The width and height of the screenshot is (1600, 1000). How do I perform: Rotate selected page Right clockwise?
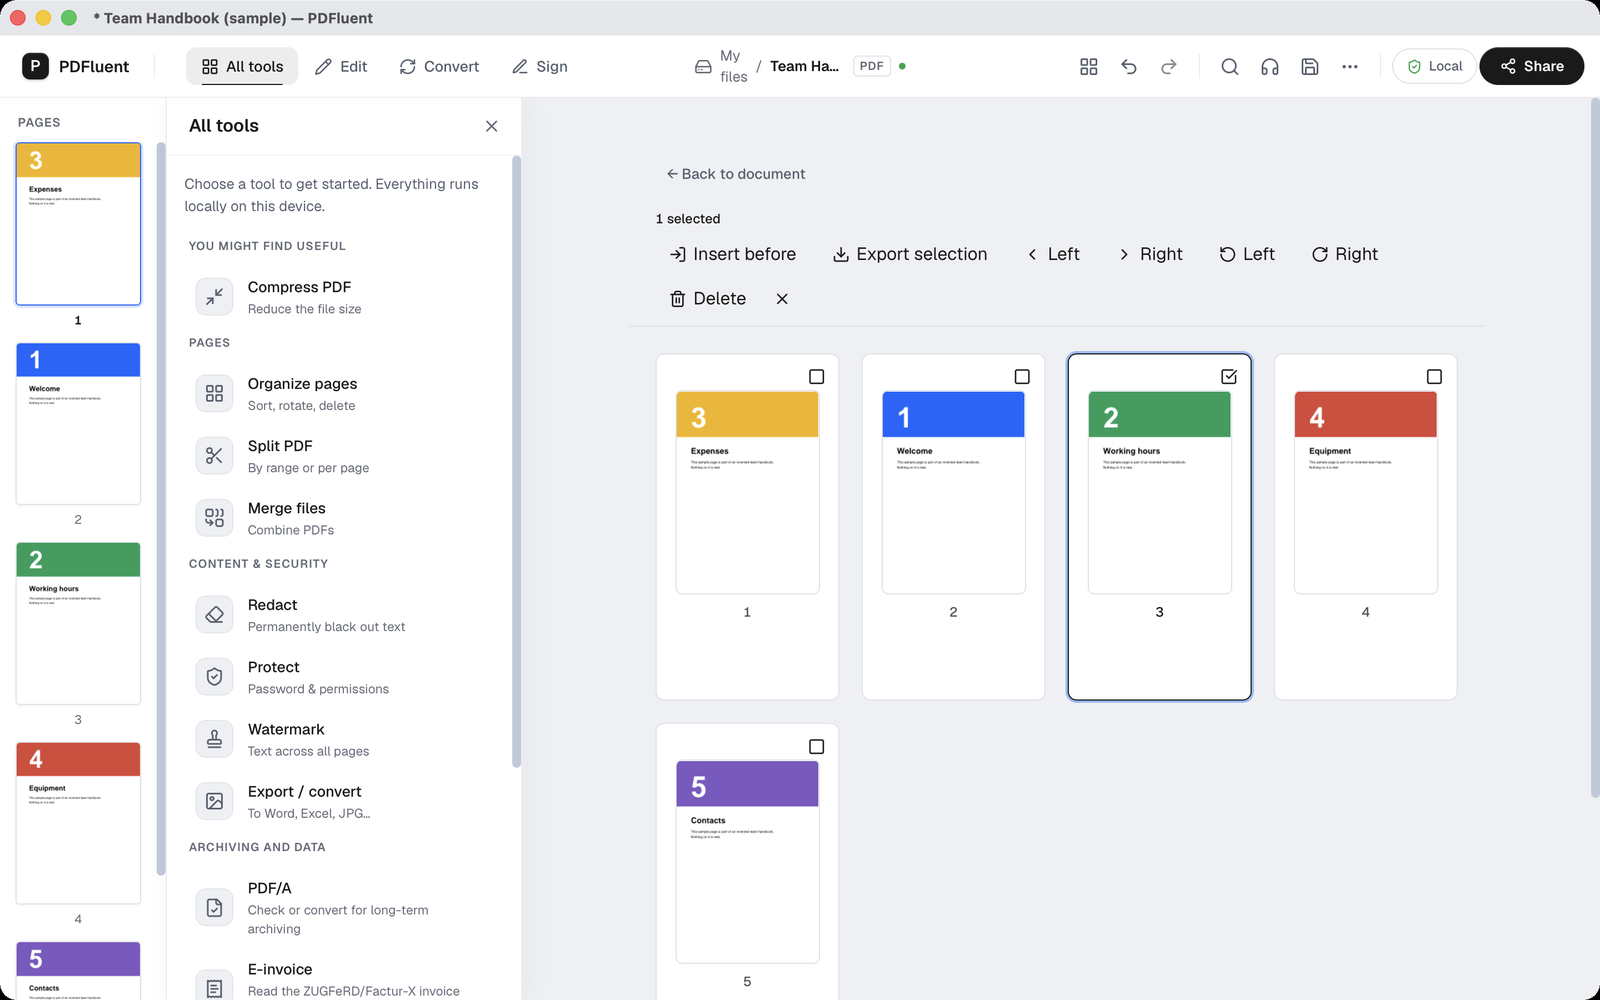click(x=1345, y=254)
